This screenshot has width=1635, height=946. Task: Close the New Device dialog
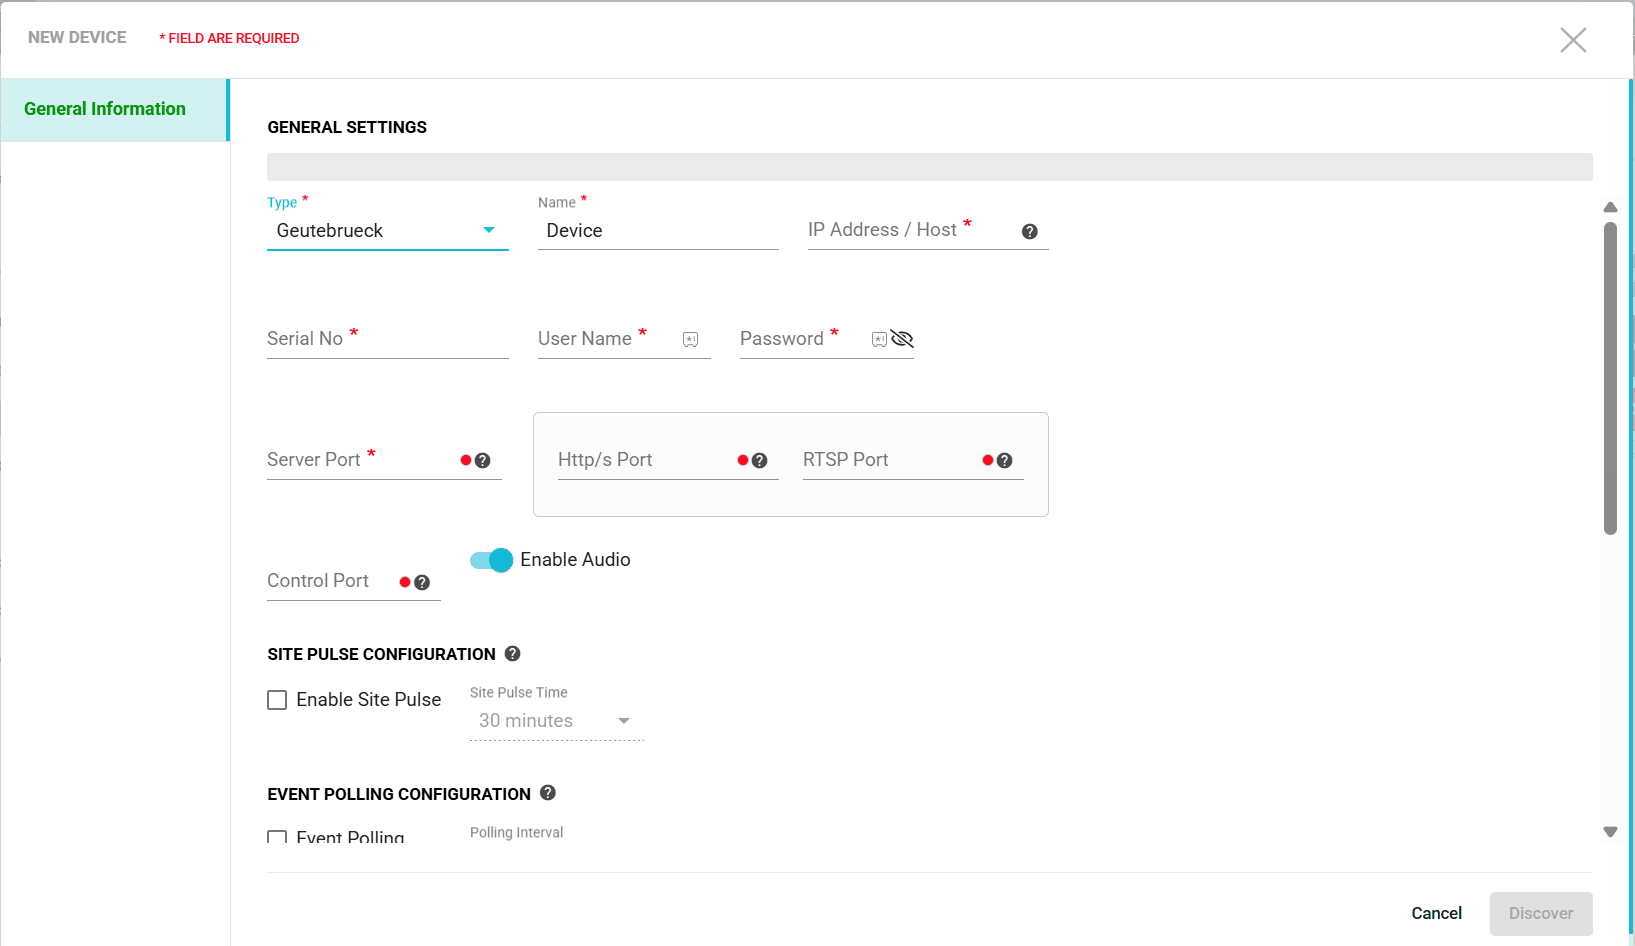pyautogui.click(x=1573, y=40)
